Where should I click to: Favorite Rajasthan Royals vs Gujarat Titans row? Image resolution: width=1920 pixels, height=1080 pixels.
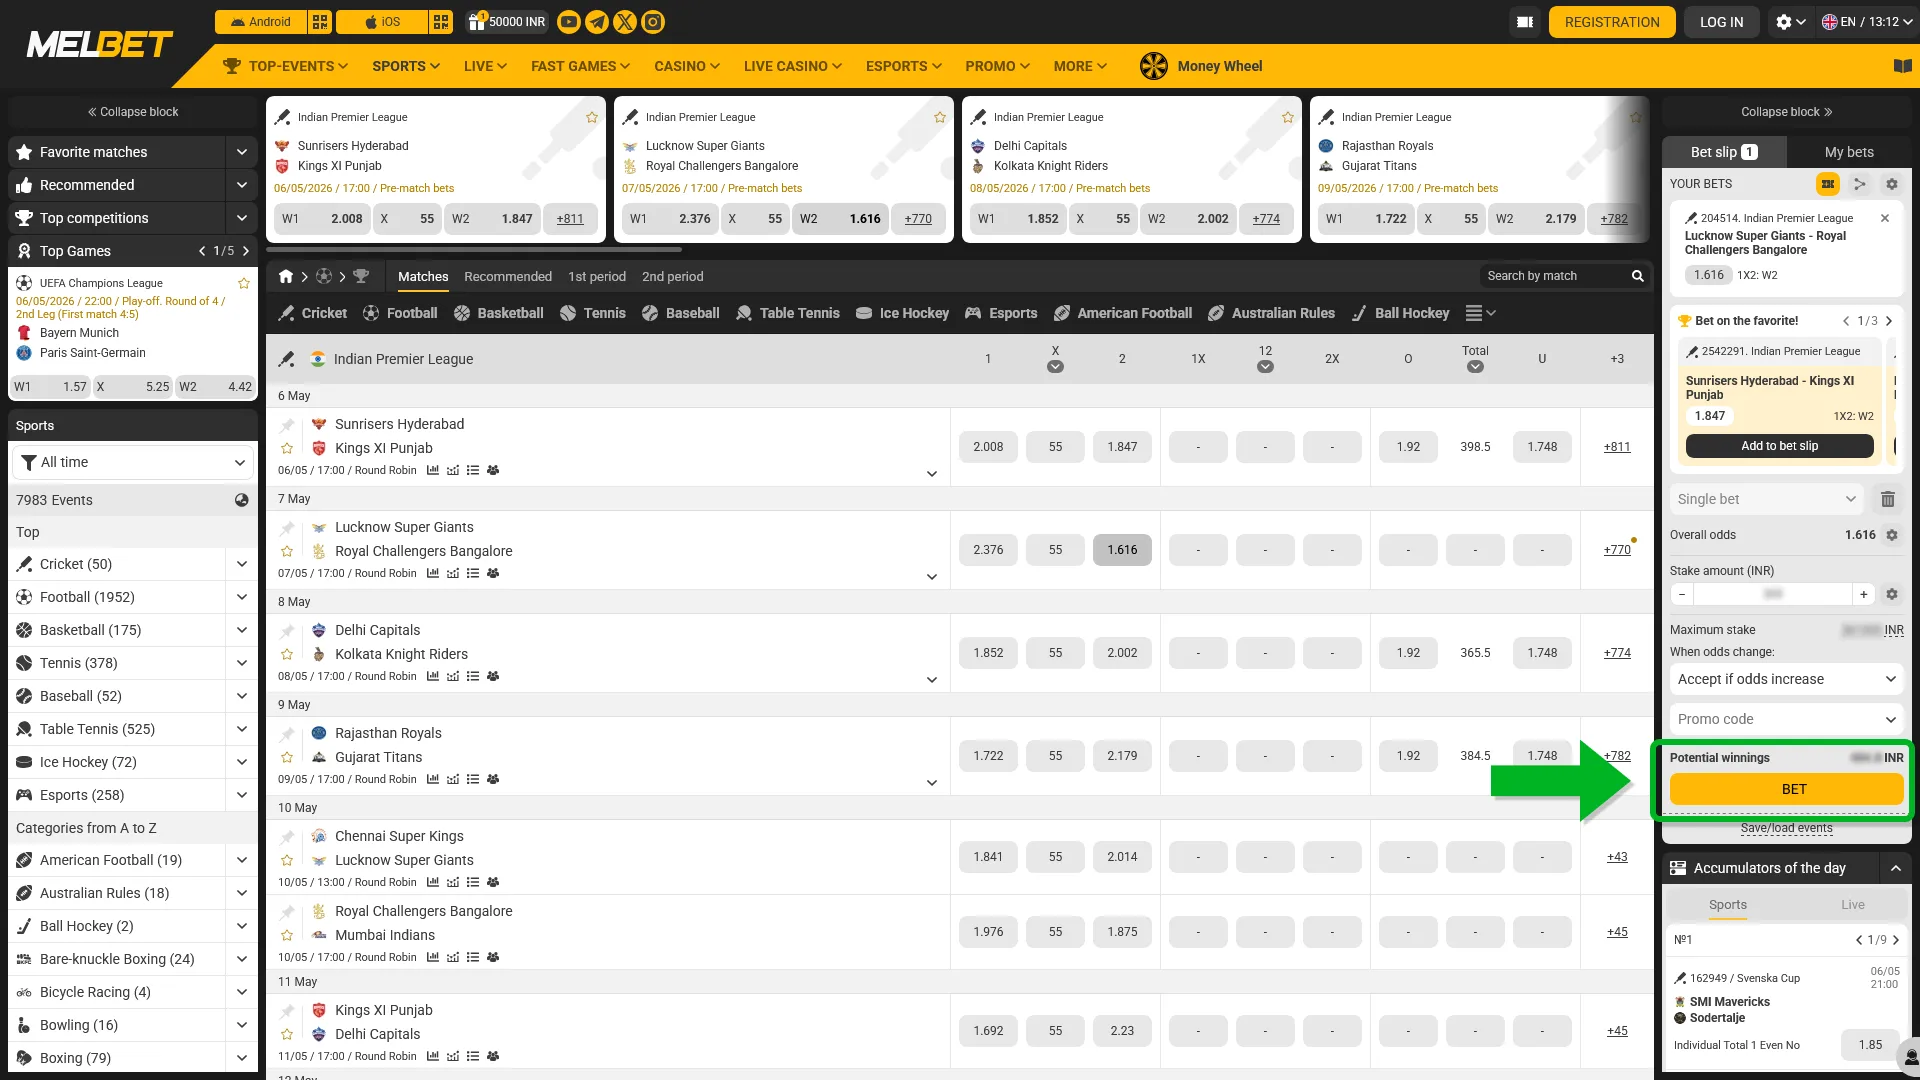click(287, 758)
